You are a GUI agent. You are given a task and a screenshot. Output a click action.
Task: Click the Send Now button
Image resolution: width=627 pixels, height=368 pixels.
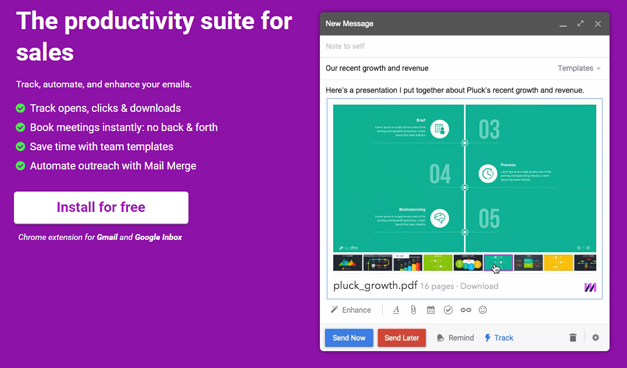(349, 338)
